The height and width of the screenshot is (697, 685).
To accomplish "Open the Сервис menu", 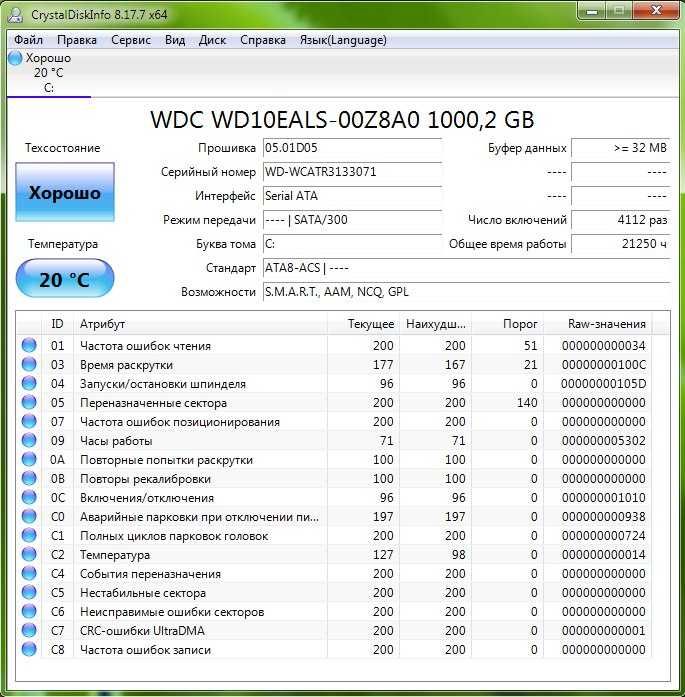I will pyautogui.click(x=131, y=40).
